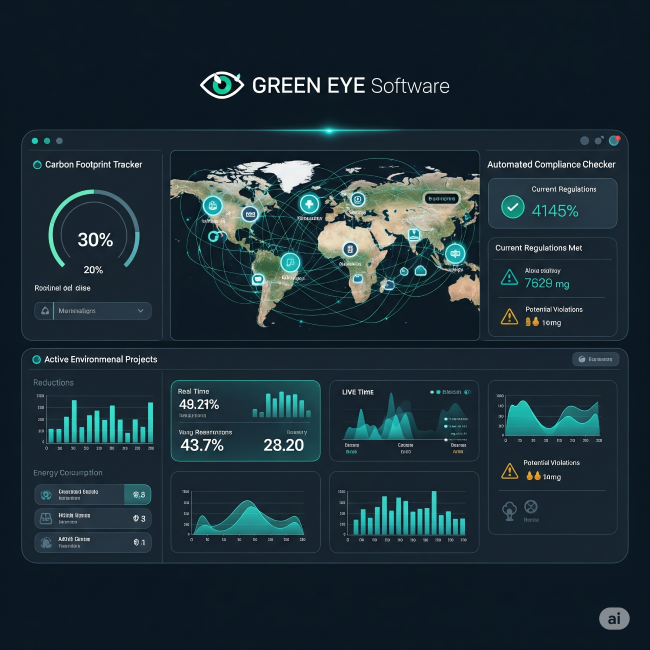Screen dimensions: 650x650
Task: Select the small marker over southern Africa
Action: click(358, 279)
